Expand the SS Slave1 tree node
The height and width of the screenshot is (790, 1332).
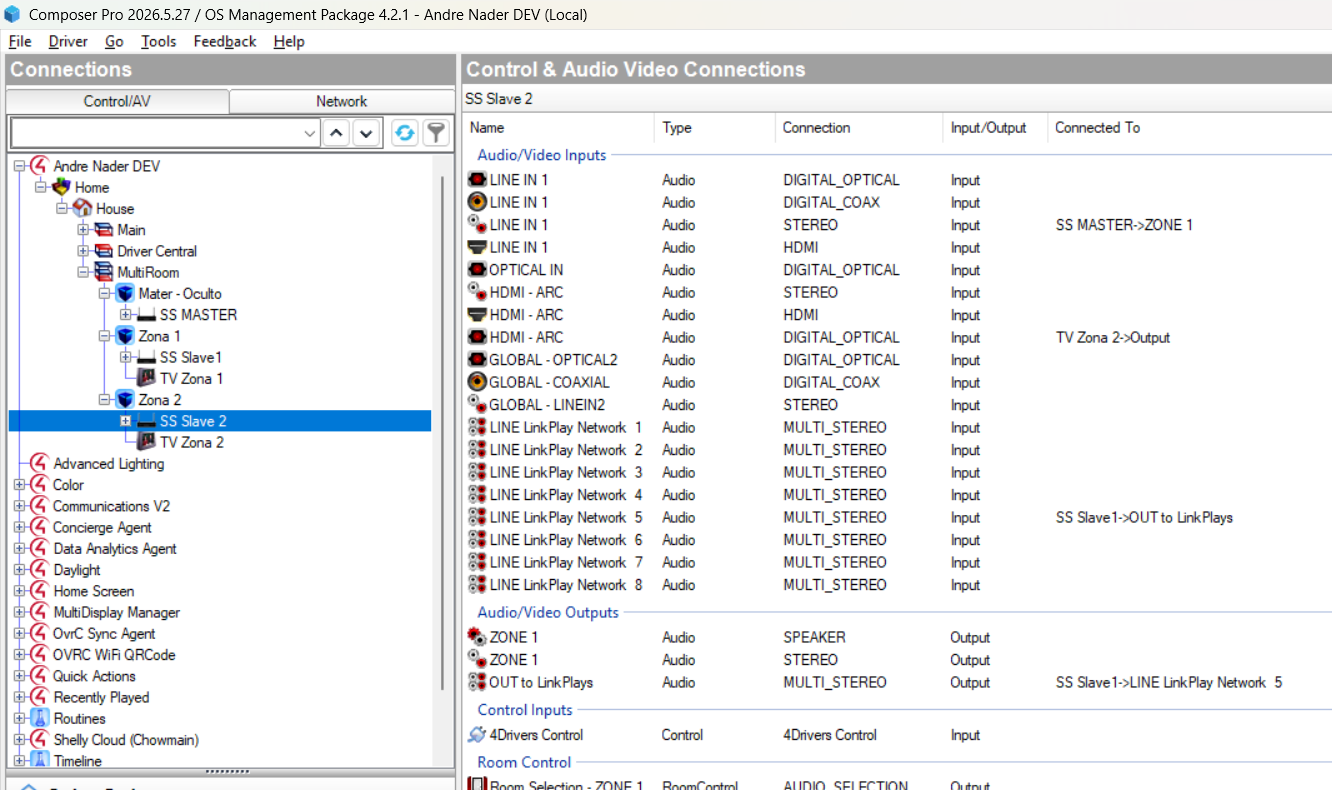tap(125, 357)
